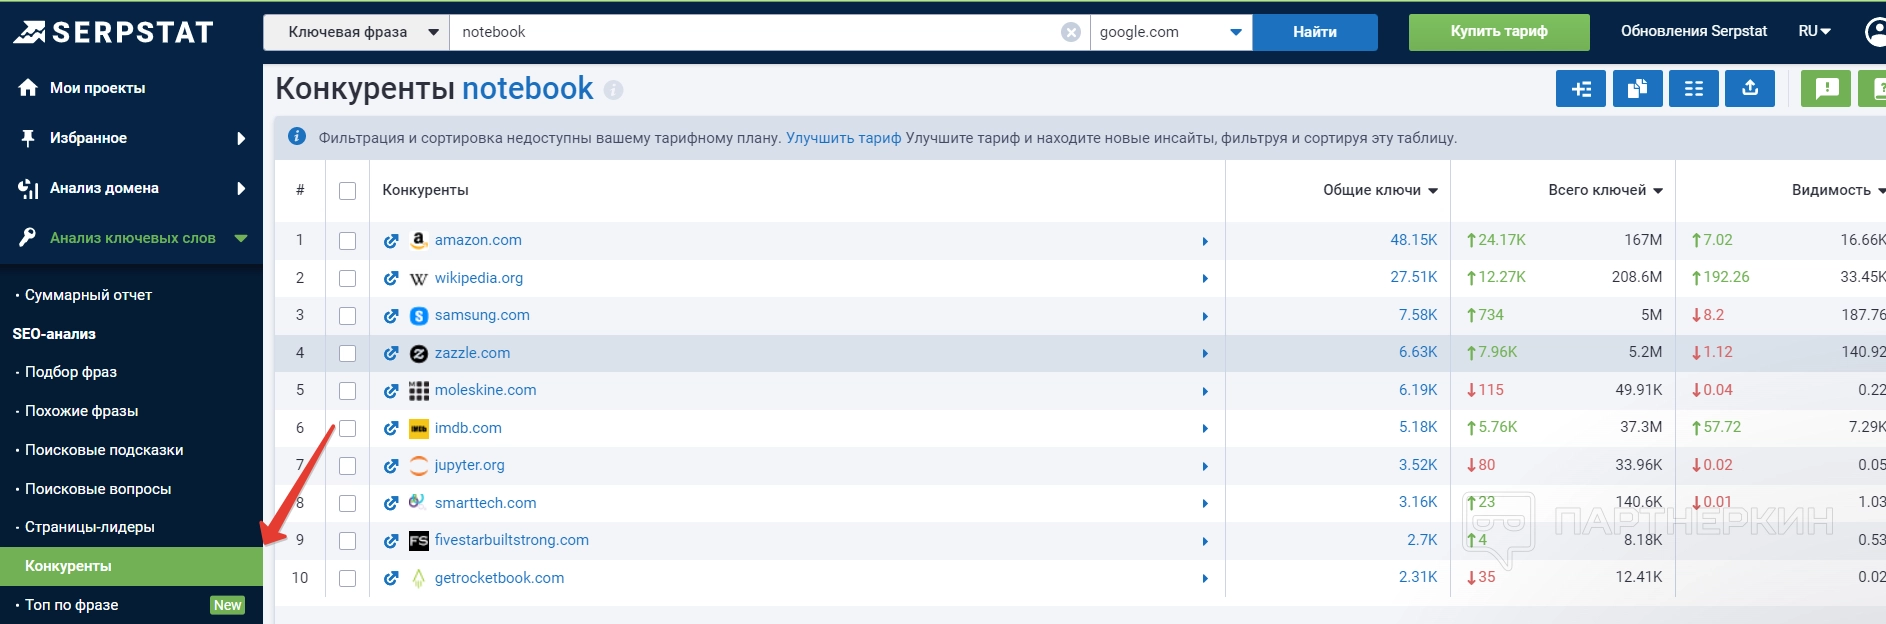The height and width of the screenshot is (624, 1886).
Task: Click the info icon beside notebook heading
Action: [x=613, y=90]
